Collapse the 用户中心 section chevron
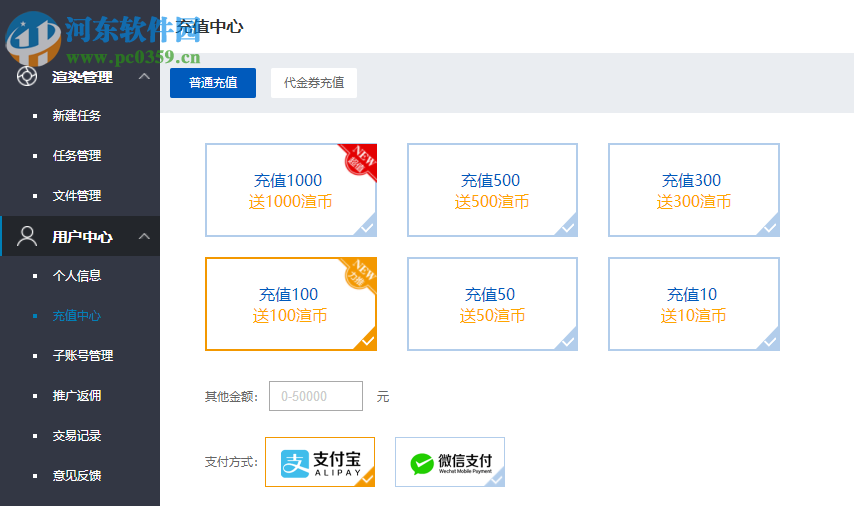The height and width of the screenshot is (506, 854). click(x=144, y=236)
